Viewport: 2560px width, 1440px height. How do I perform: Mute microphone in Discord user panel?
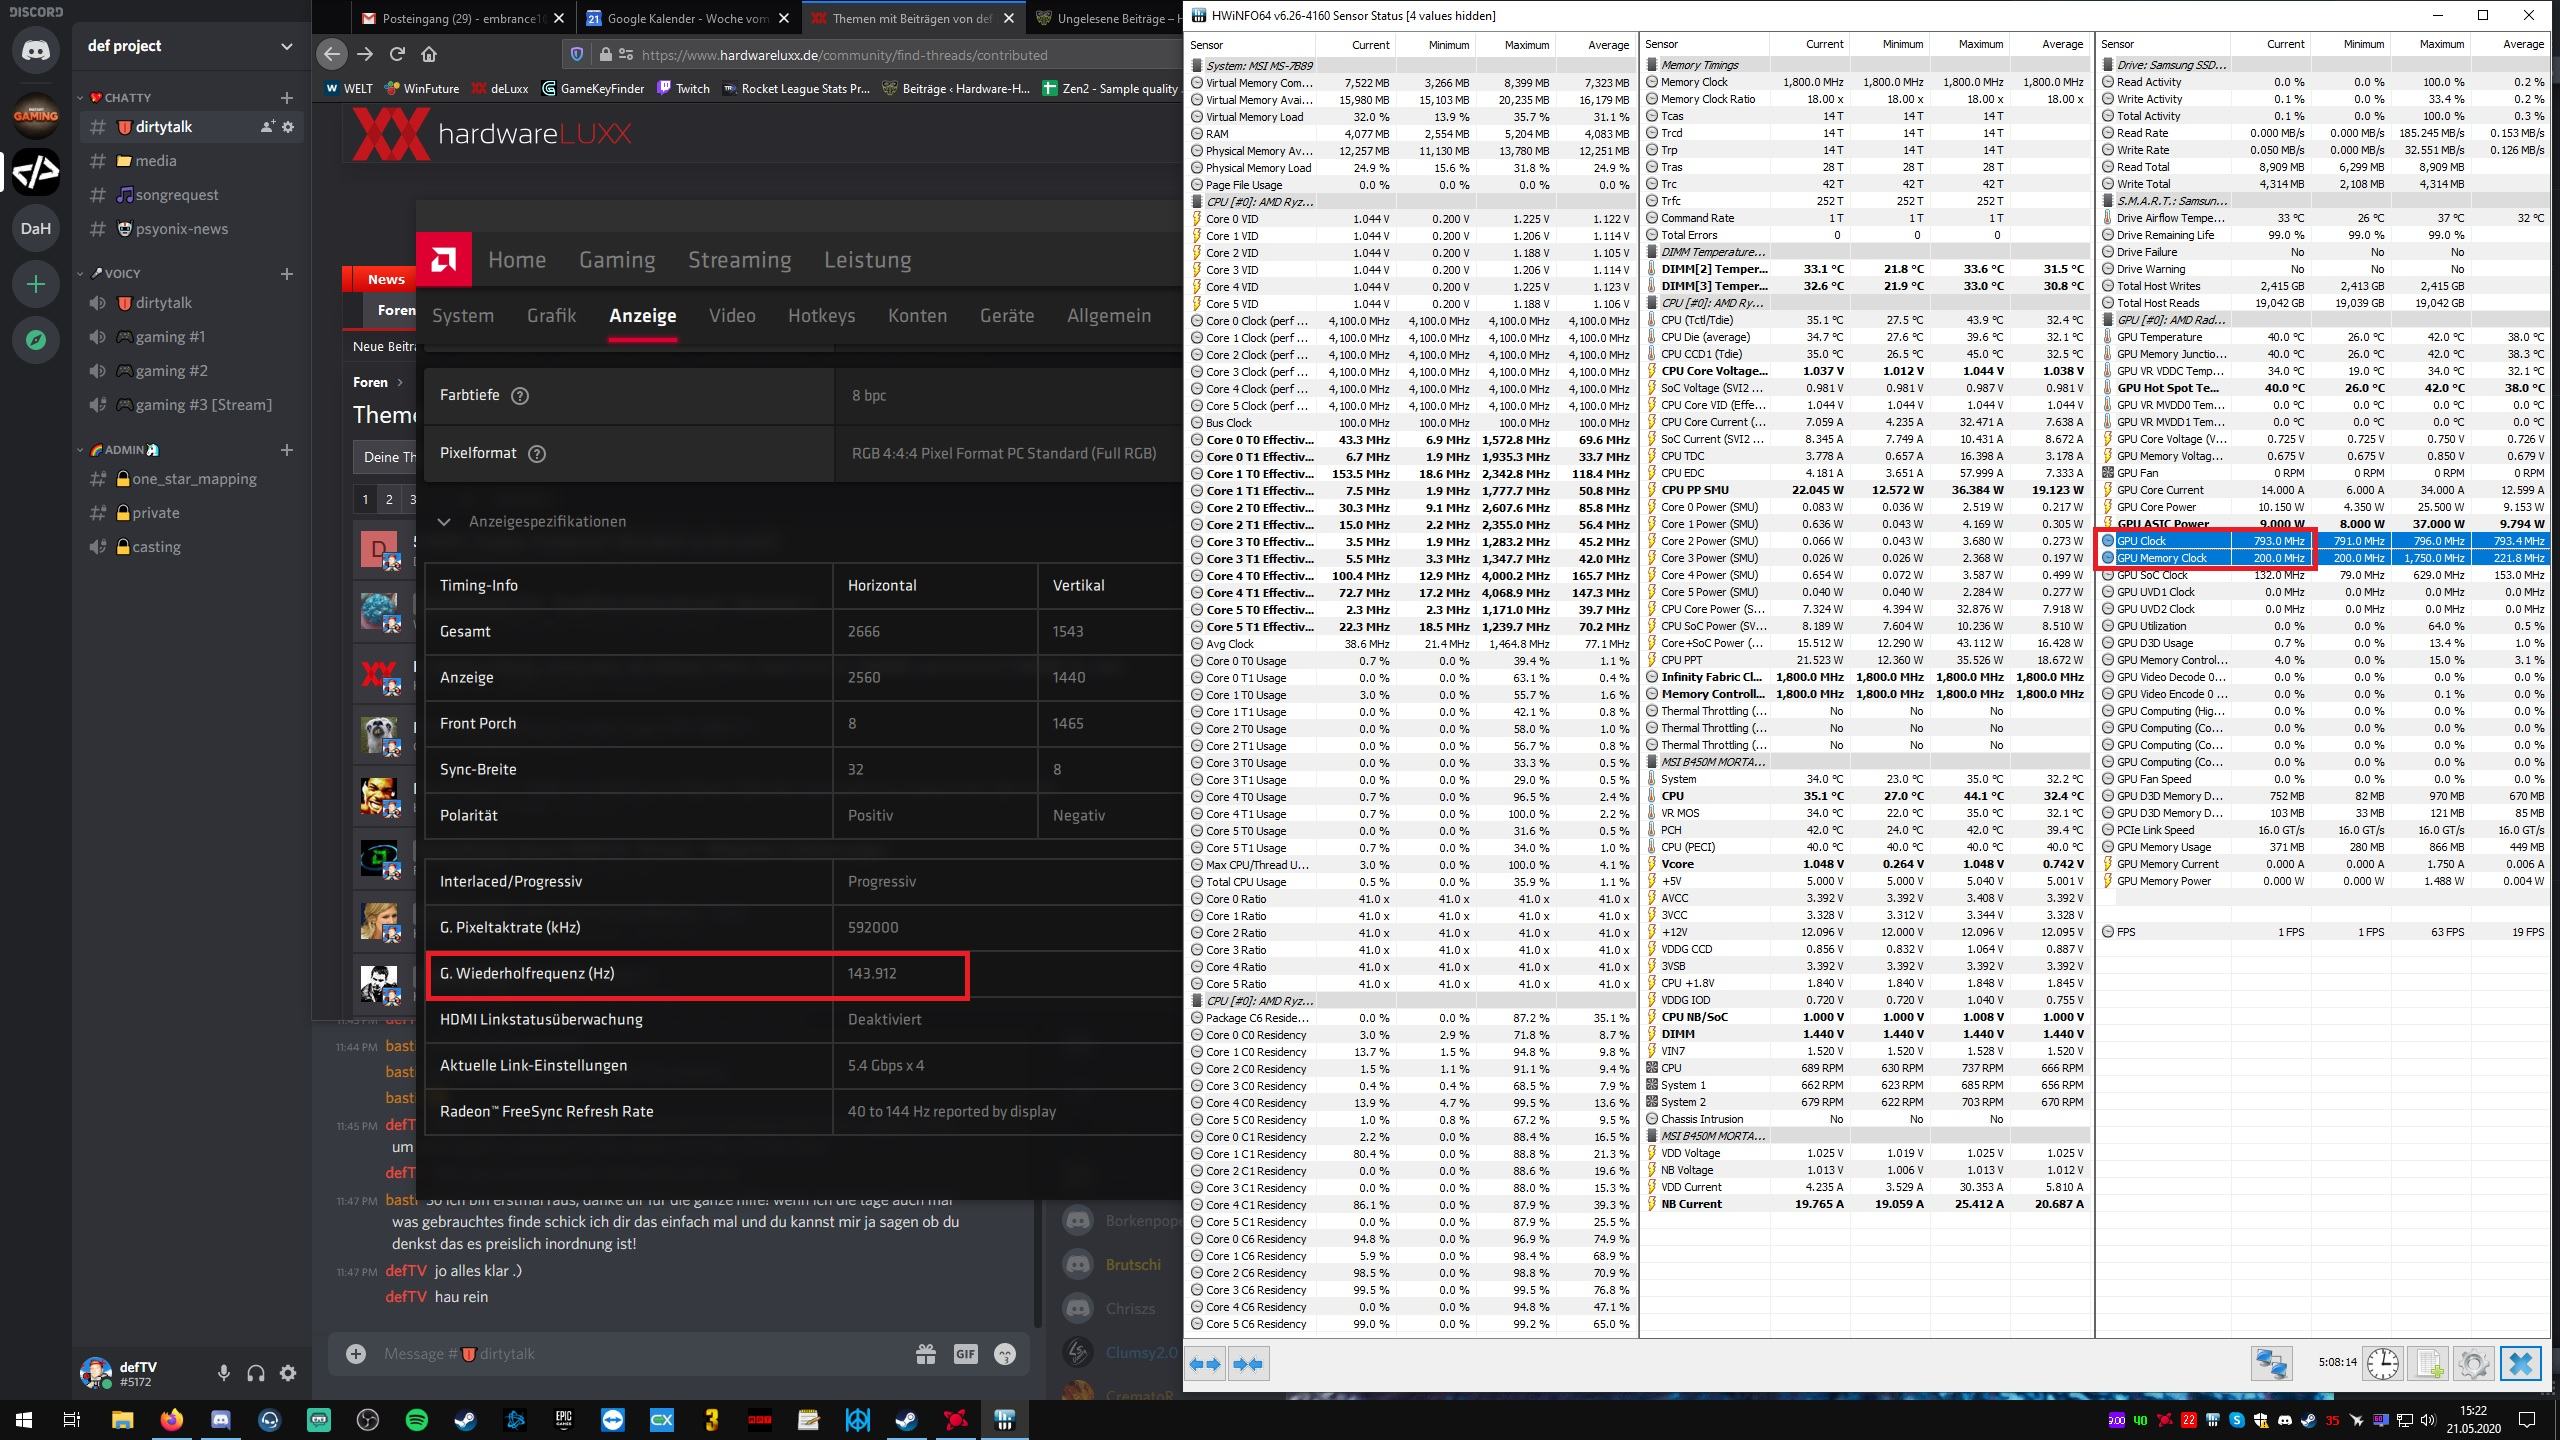[x=224, y=1373]
